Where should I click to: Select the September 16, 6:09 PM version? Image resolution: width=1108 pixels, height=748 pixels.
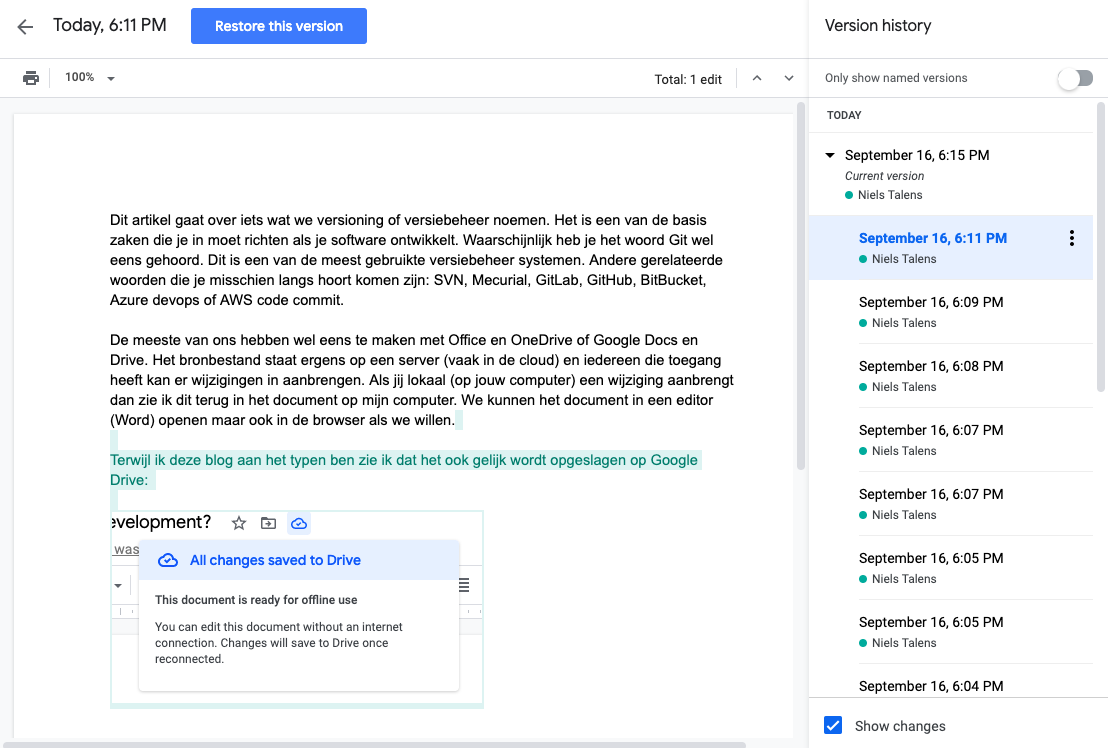930,302
